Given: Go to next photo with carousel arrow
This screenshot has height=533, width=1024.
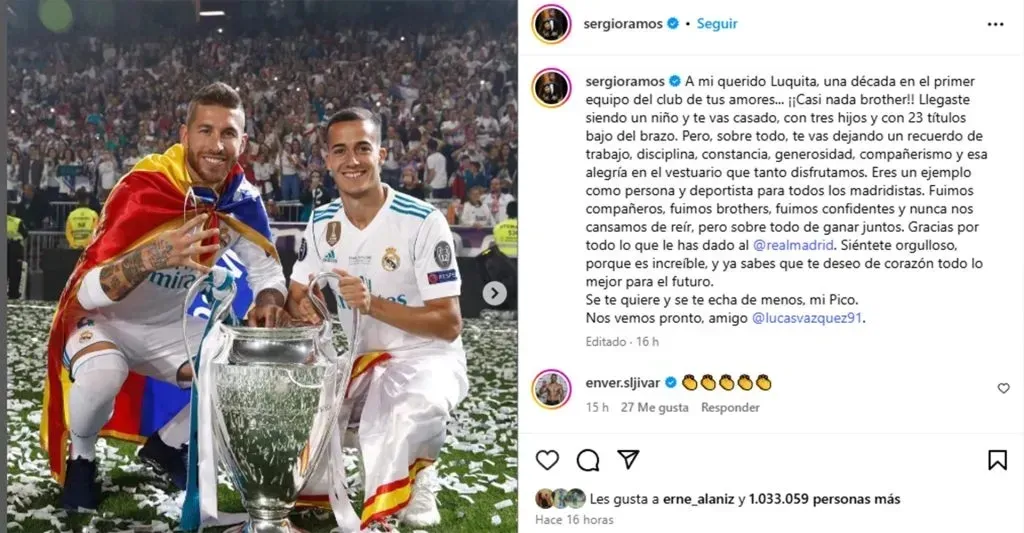Looking at the screenshot, I should [494, 293].
